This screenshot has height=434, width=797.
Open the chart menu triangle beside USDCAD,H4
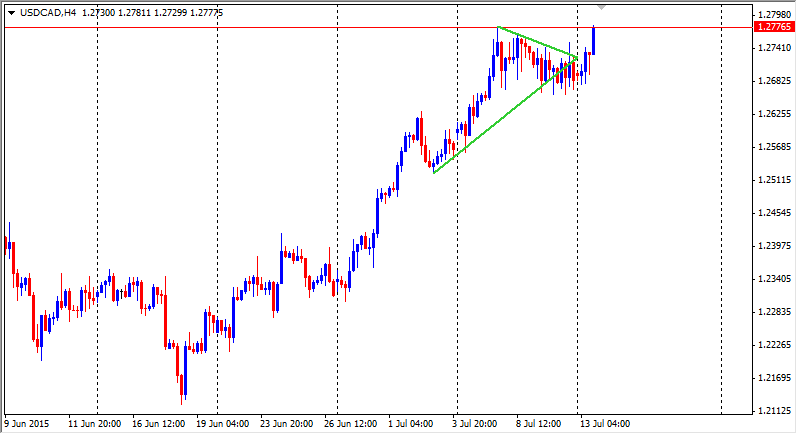pyautogui.click(x=12, y=13)
